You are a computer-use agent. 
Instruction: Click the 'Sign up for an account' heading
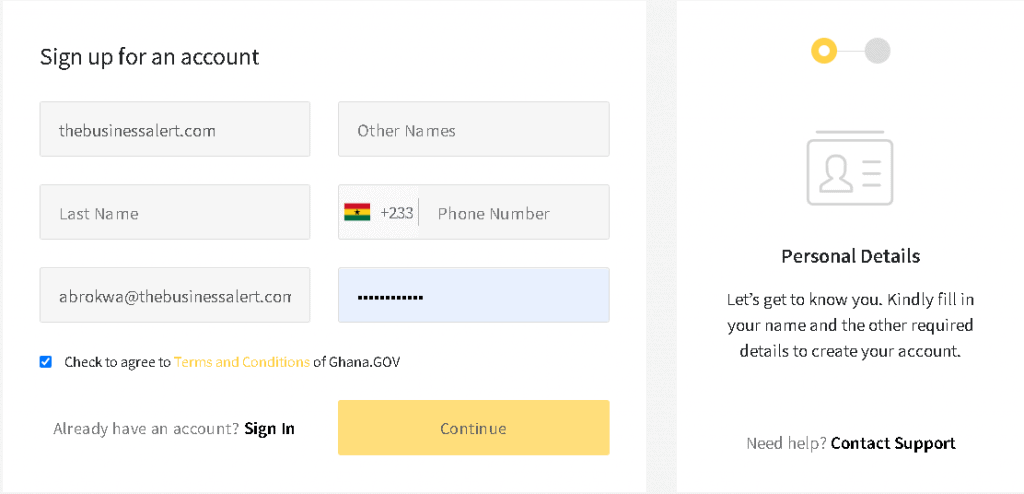150,57
